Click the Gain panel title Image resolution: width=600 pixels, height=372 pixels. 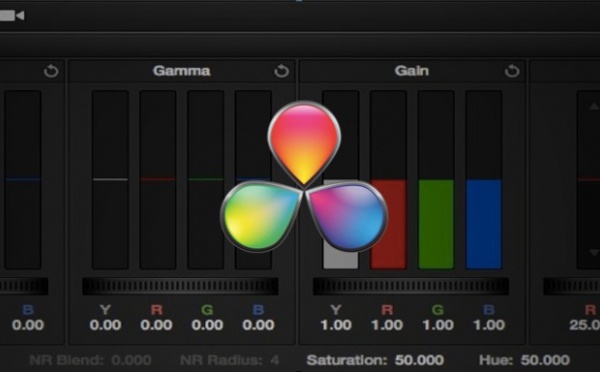[411, 71]
